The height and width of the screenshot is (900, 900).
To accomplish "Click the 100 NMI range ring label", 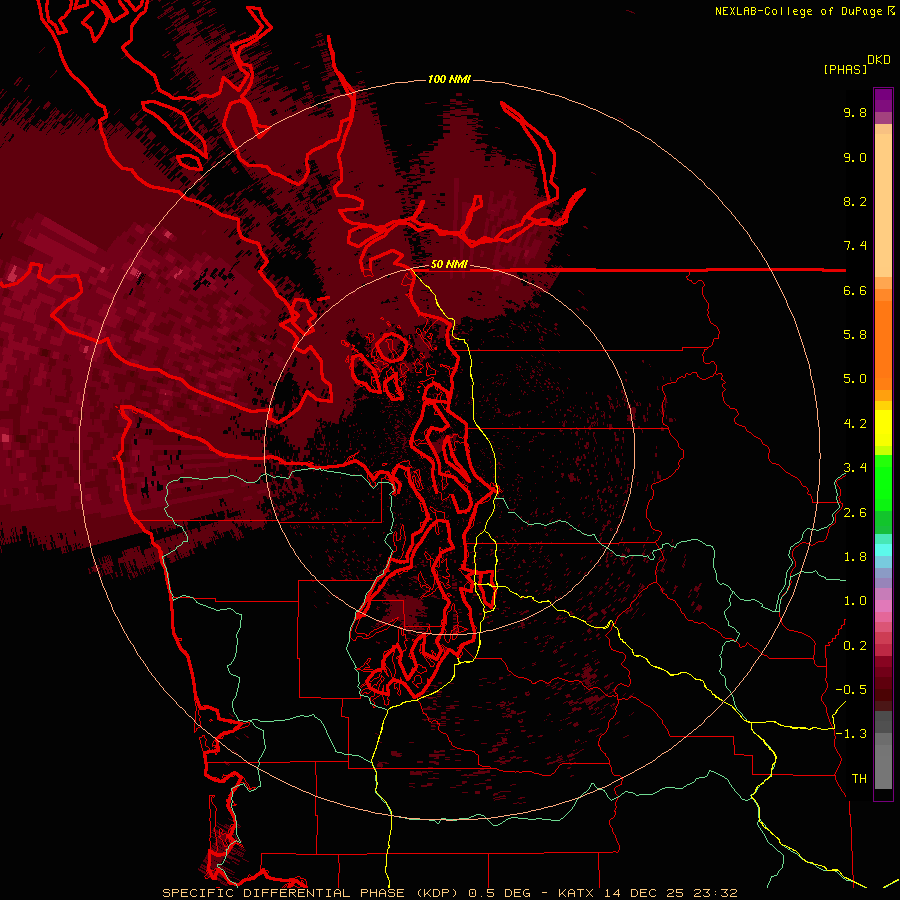I will [x=449, y=79].
